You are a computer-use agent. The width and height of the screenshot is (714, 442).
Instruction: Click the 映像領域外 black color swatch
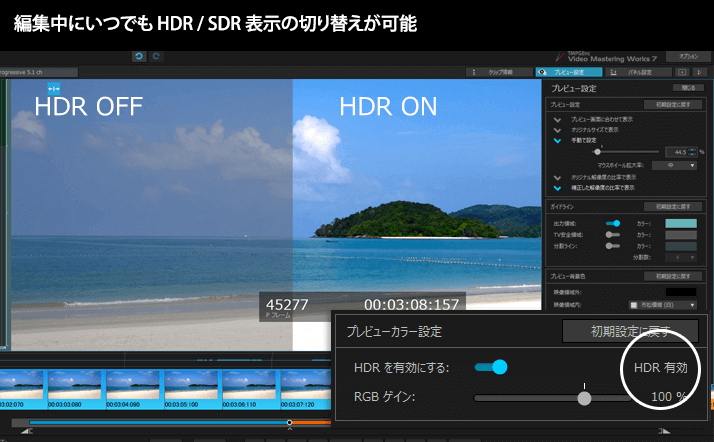click(x=681, y=292)
